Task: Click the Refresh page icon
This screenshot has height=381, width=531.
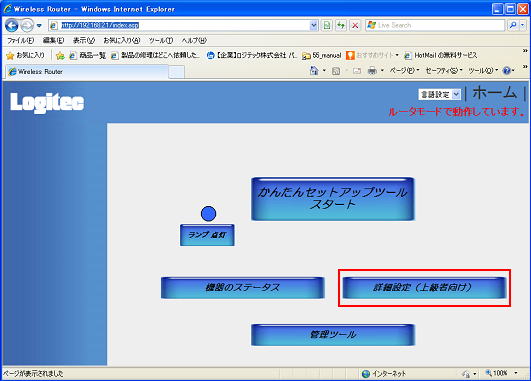Action: click(x=341, y=25)
